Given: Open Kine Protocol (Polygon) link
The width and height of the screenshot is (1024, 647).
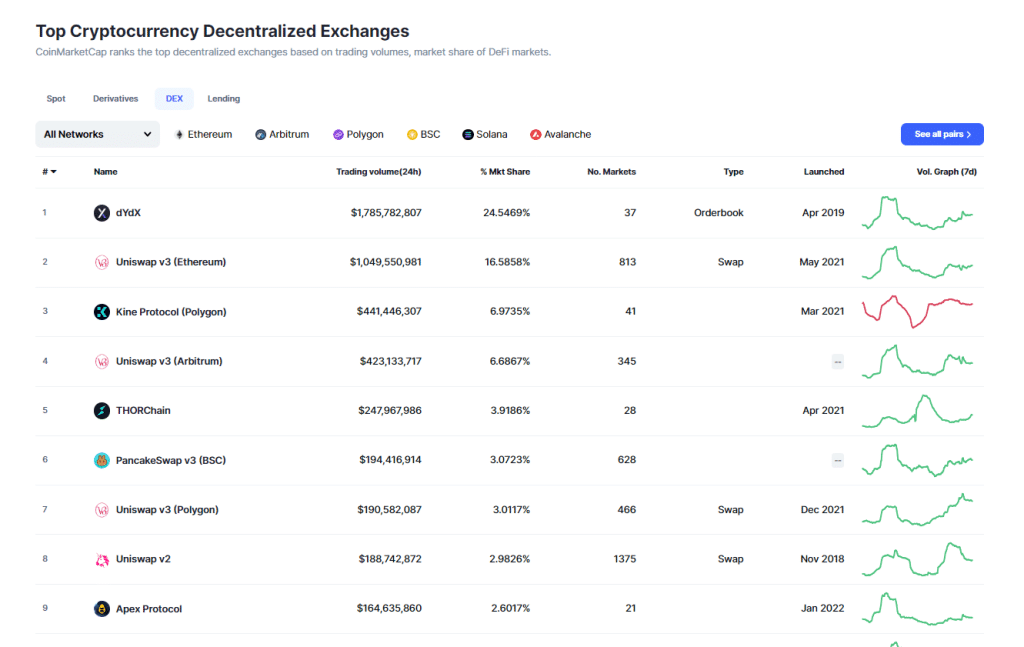Looking at the screenshot, I should click(x=171, y=312).
